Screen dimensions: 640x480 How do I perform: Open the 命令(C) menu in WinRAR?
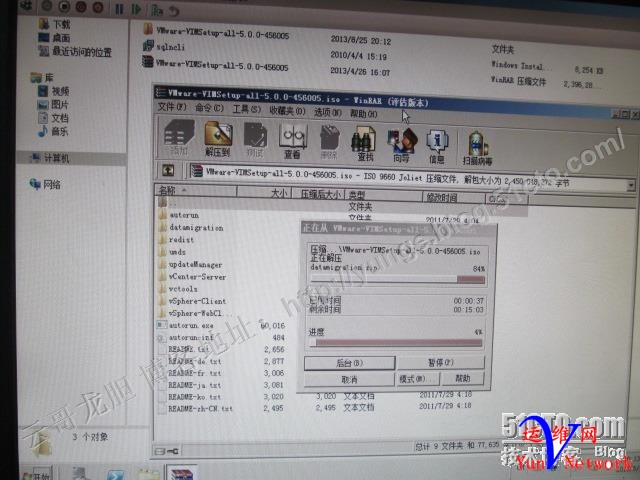coord(209,108)
